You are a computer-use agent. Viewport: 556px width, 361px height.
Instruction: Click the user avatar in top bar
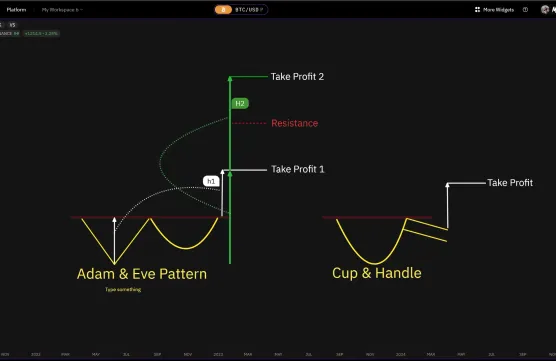pyautogui.click(x=545, y=10)
